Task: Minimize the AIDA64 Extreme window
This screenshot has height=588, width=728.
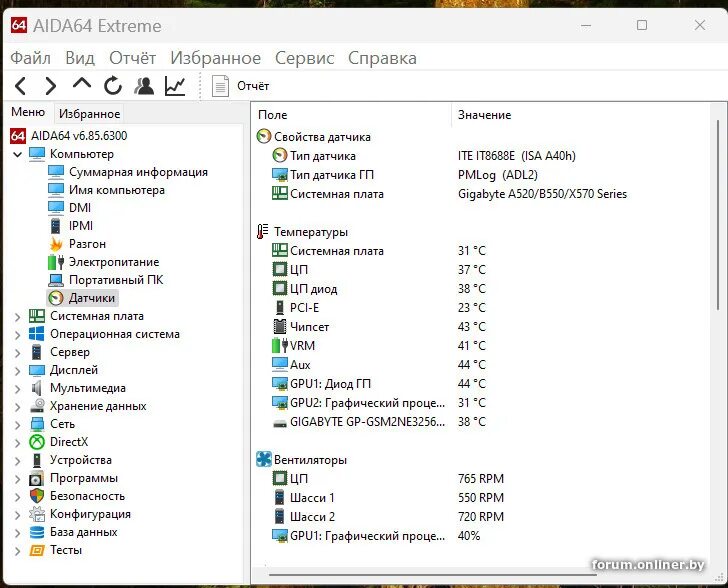Action: [586, 26]
